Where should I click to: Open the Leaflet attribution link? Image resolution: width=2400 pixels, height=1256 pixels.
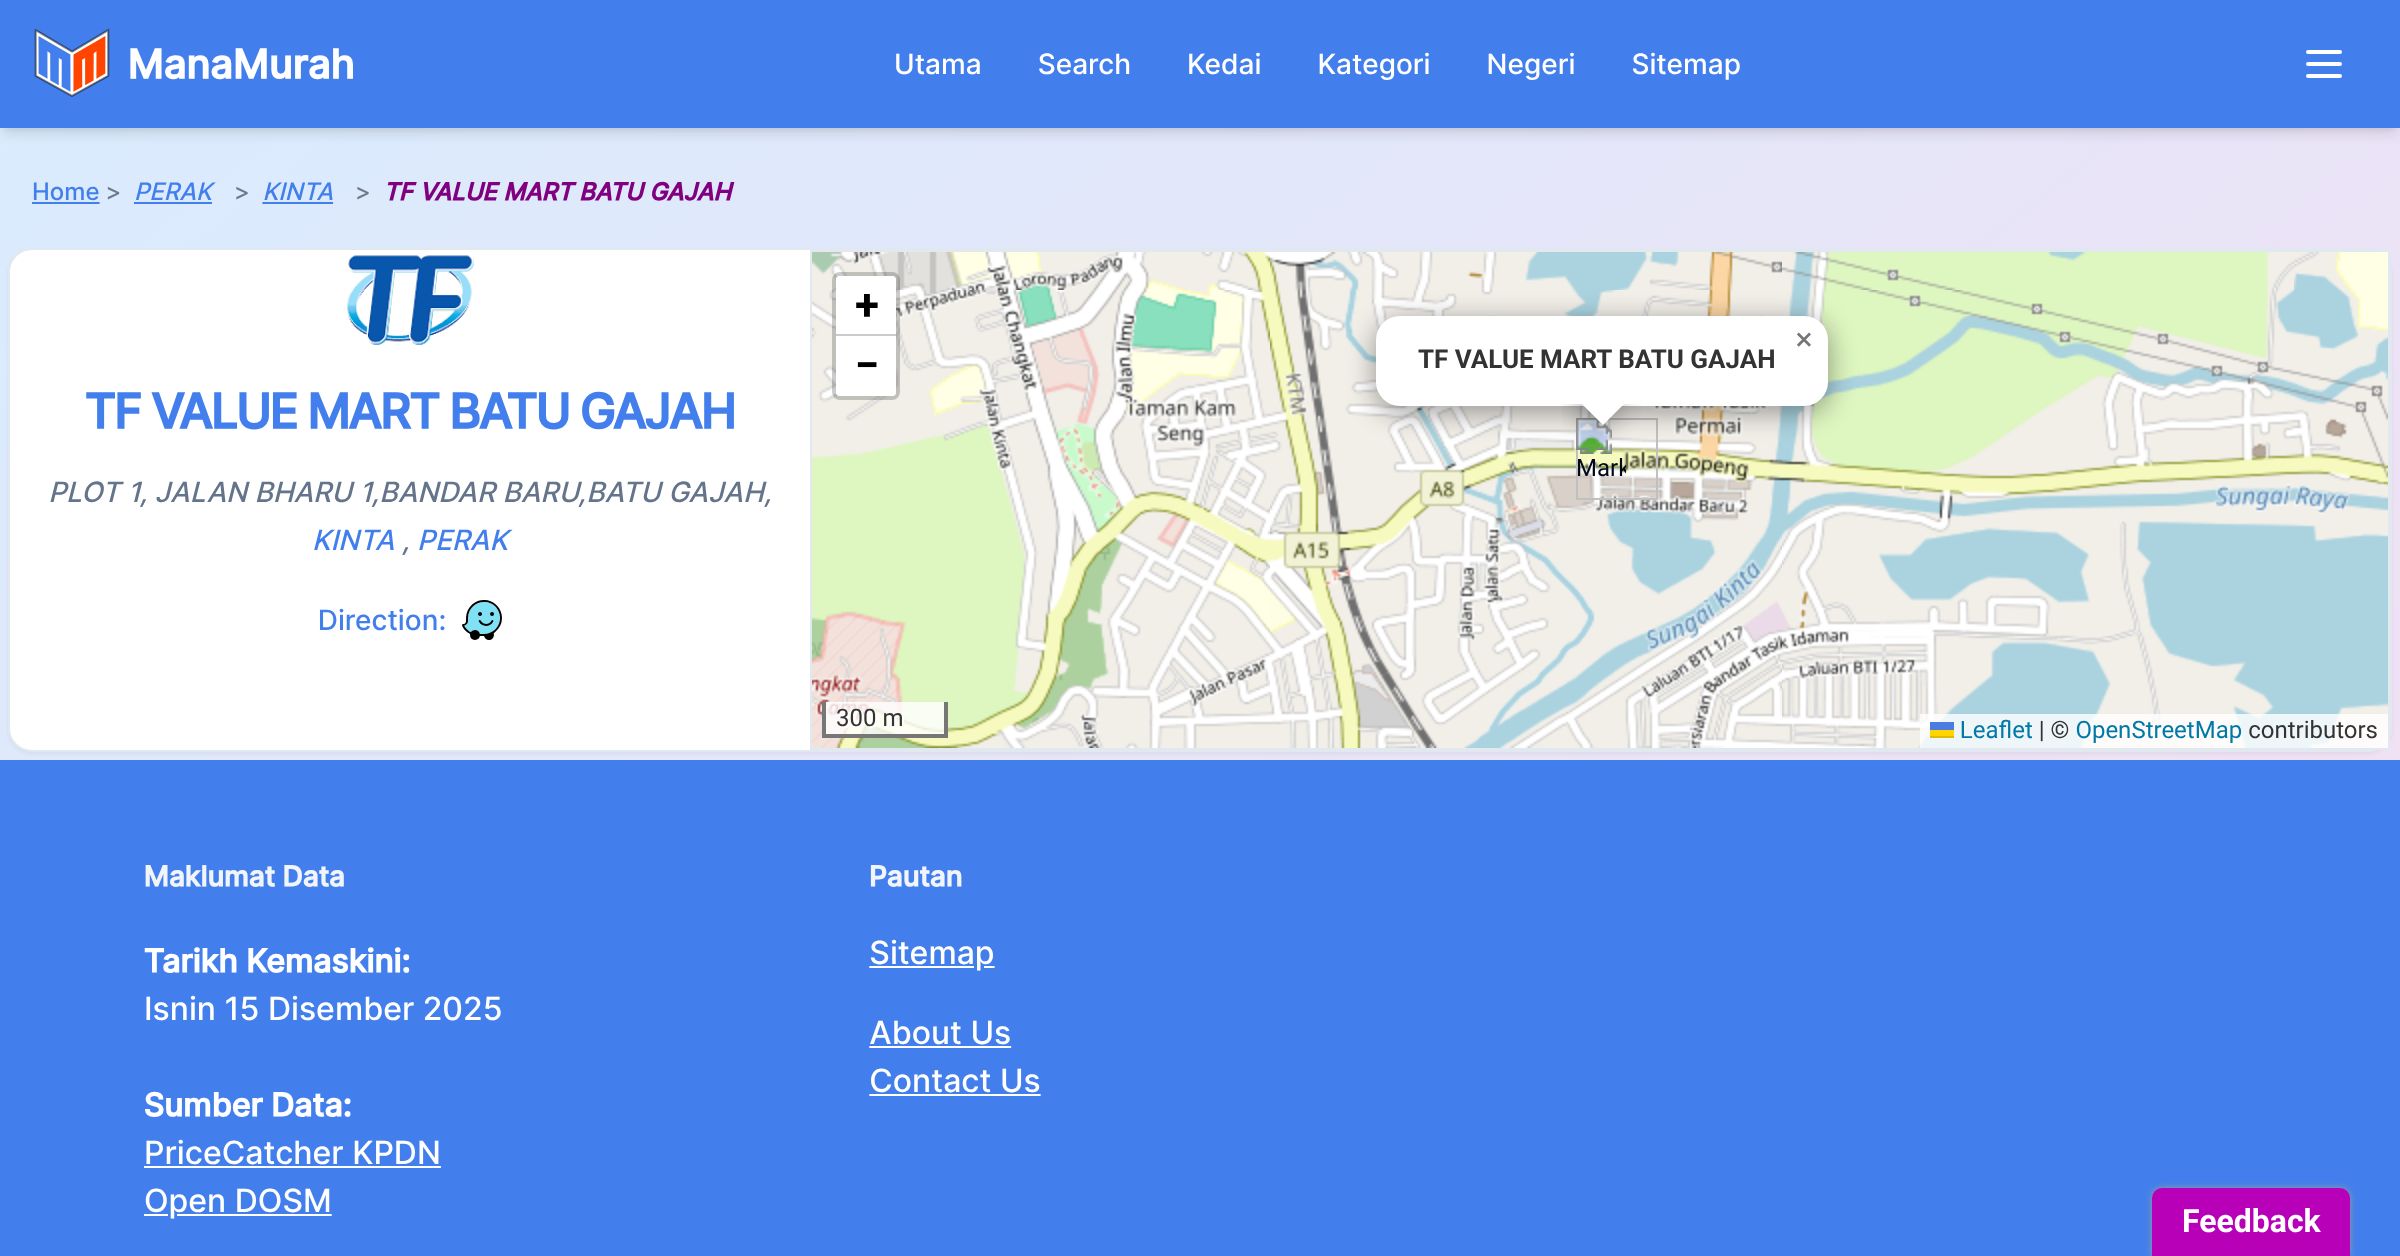[1995, 730]
